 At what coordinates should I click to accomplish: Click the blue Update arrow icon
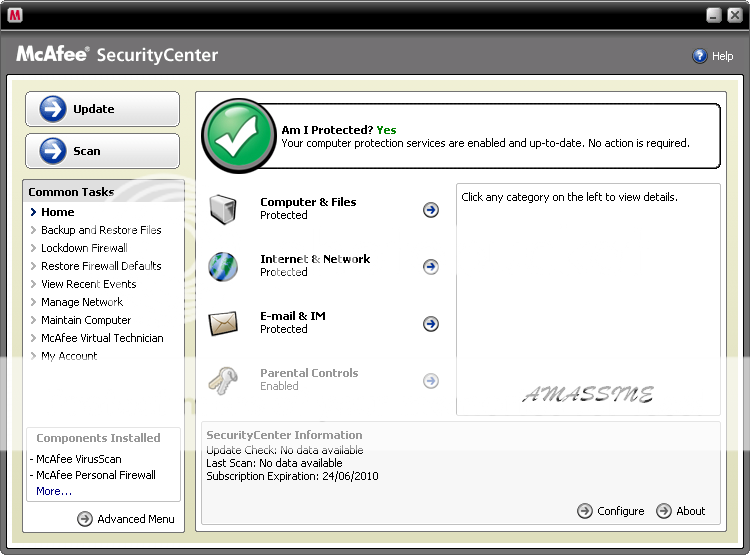tap(53, 109)
